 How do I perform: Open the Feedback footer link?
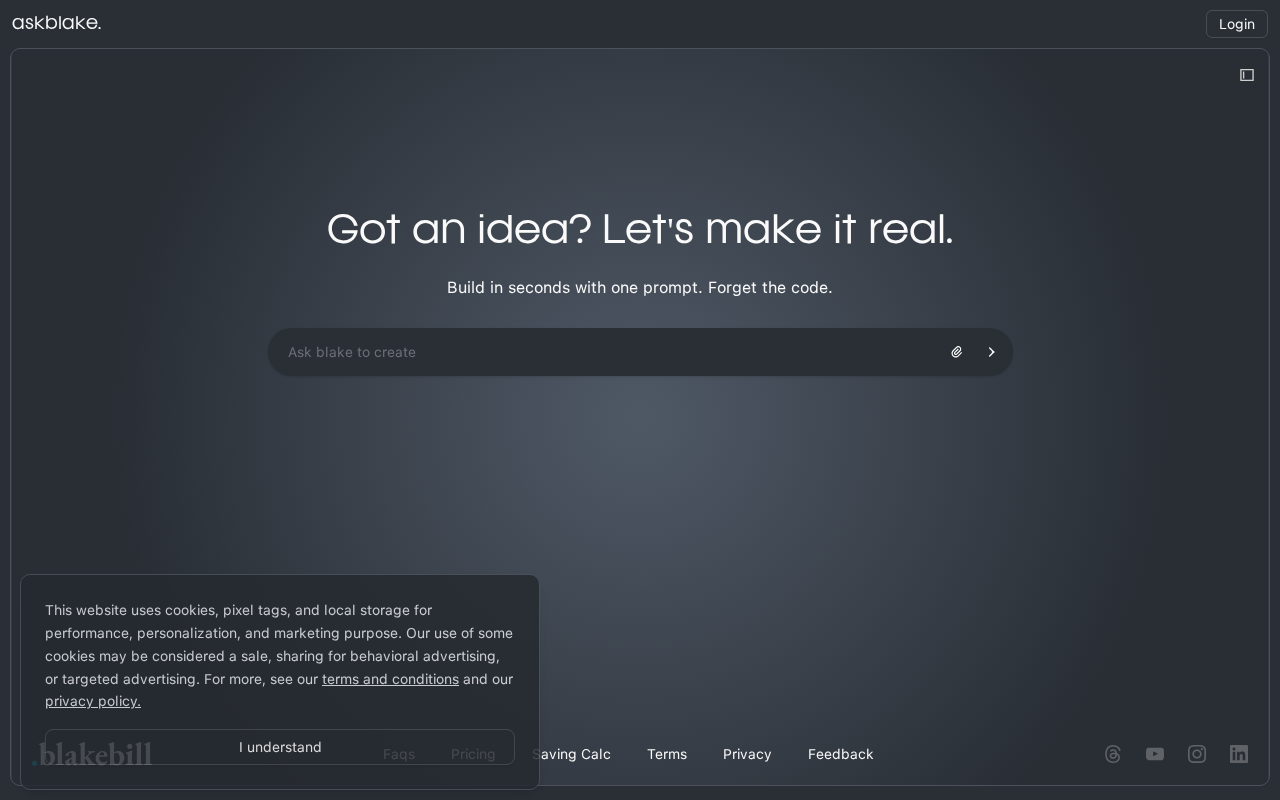[x=841, y=754]
